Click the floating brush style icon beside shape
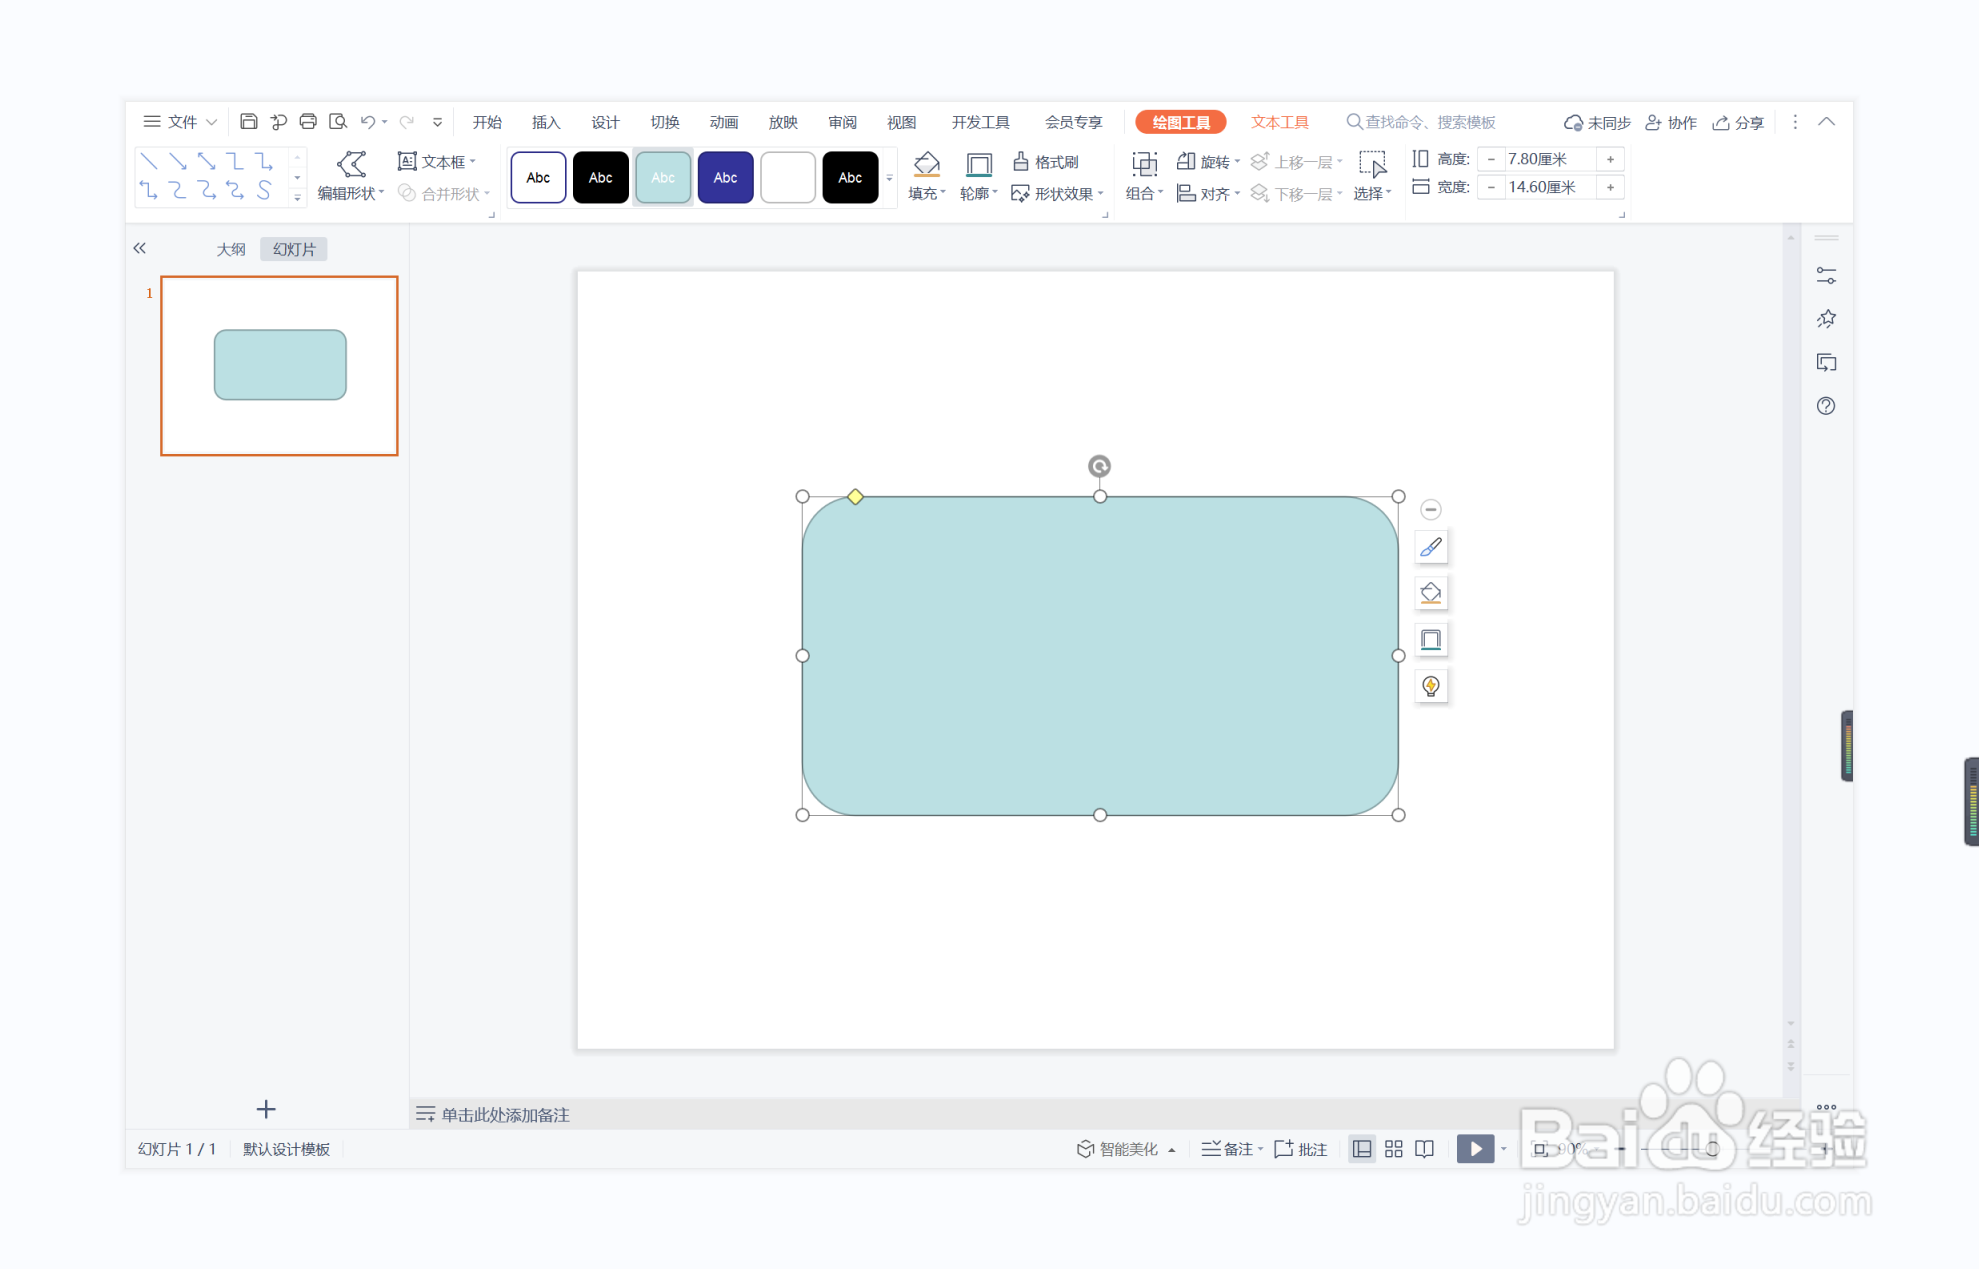 coord(1431,547)
